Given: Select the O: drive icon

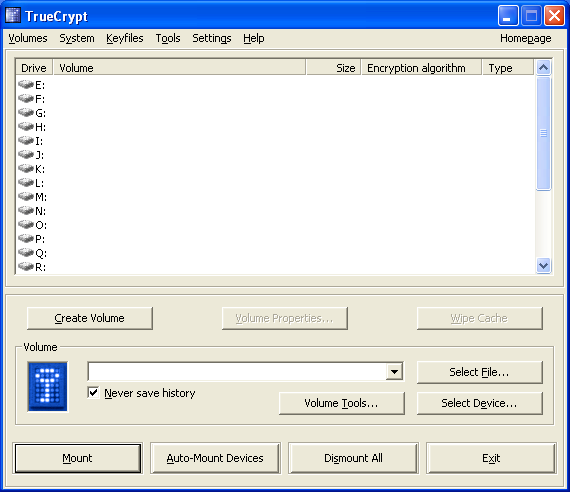Looking at the screenshot, I should (26, 224).
